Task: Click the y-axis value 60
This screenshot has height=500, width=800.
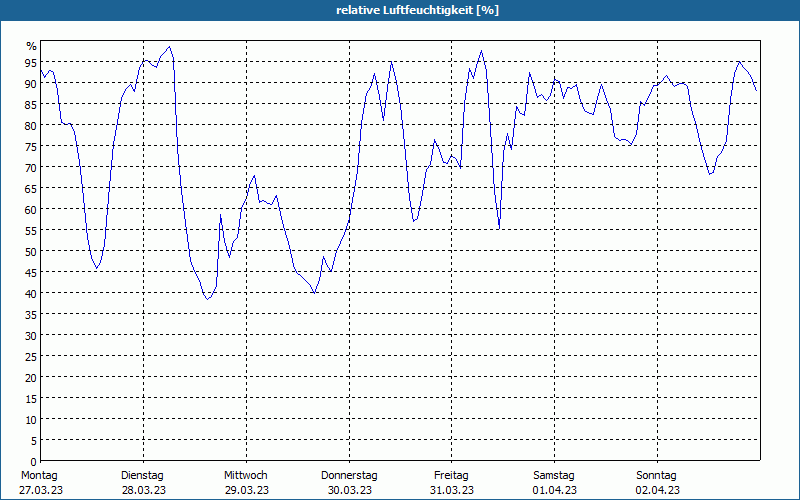Action: [31, 209]
